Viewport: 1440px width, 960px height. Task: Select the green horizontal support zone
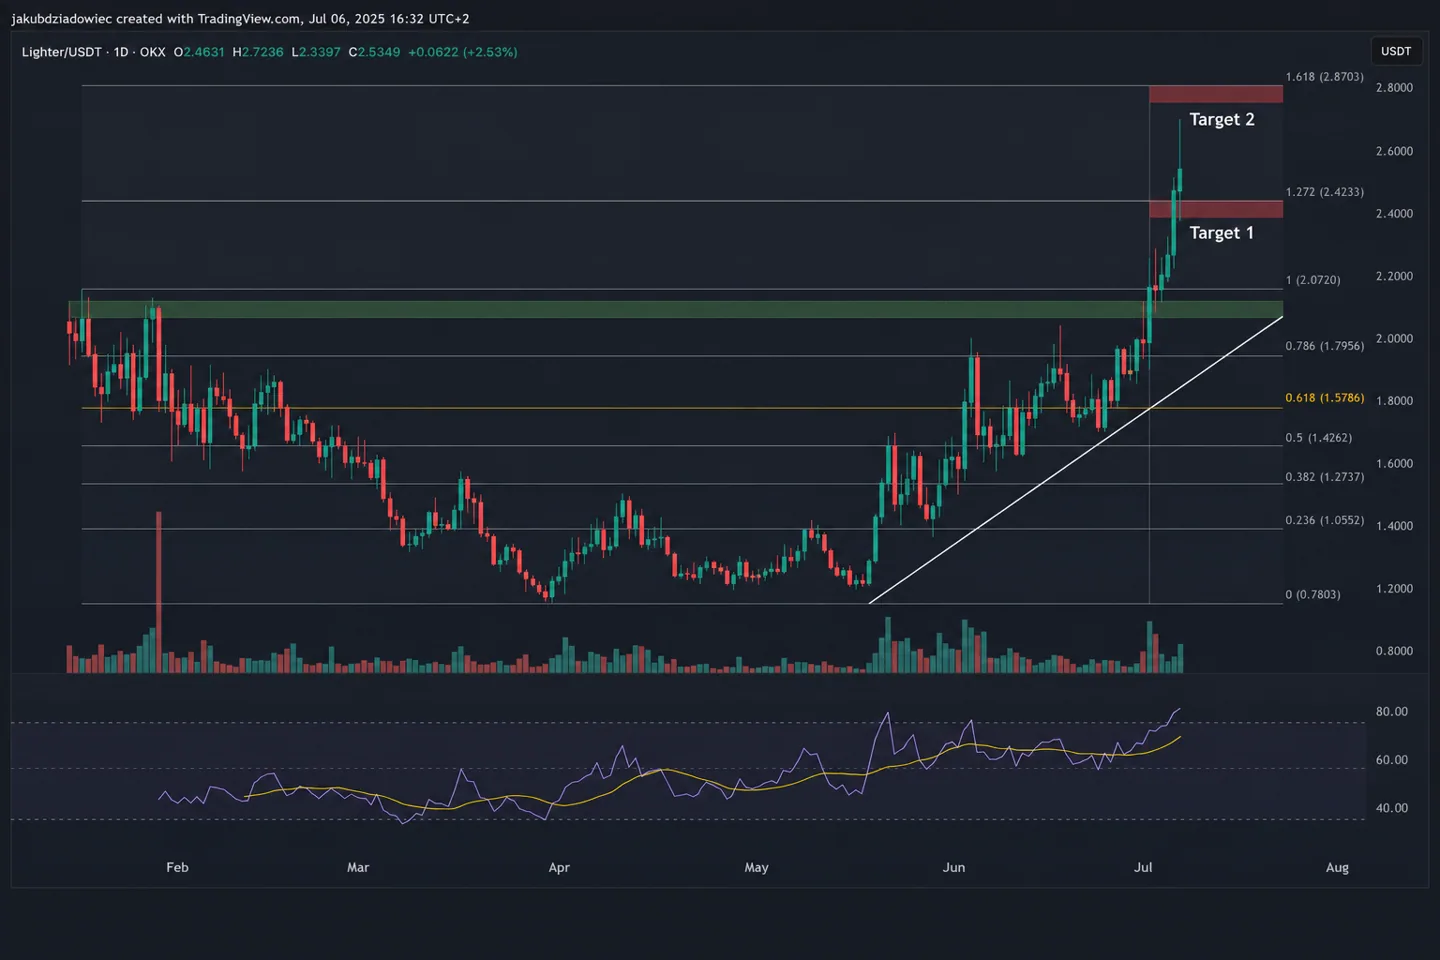(x=675, y=310)
